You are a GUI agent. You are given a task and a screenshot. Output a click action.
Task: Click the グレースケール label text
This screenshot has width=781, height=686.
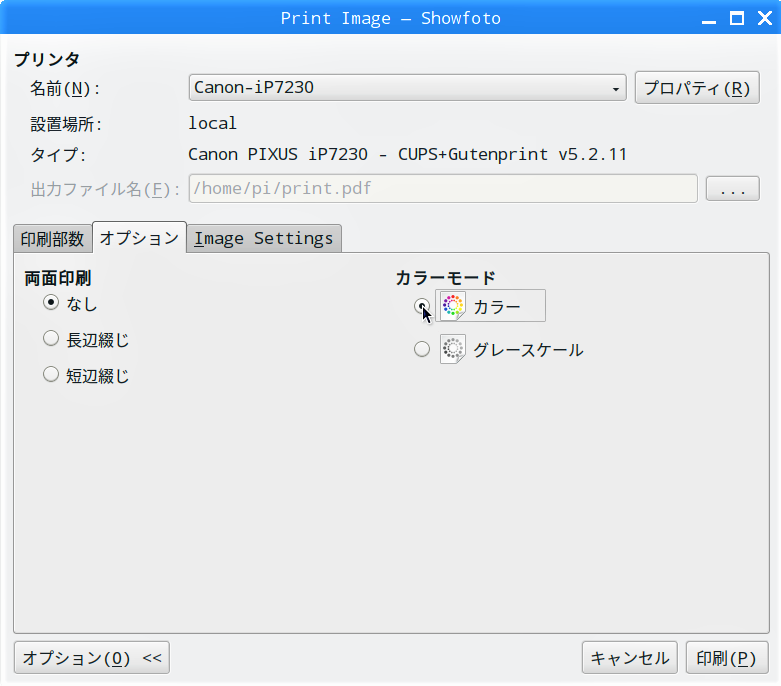coord(528,350)
